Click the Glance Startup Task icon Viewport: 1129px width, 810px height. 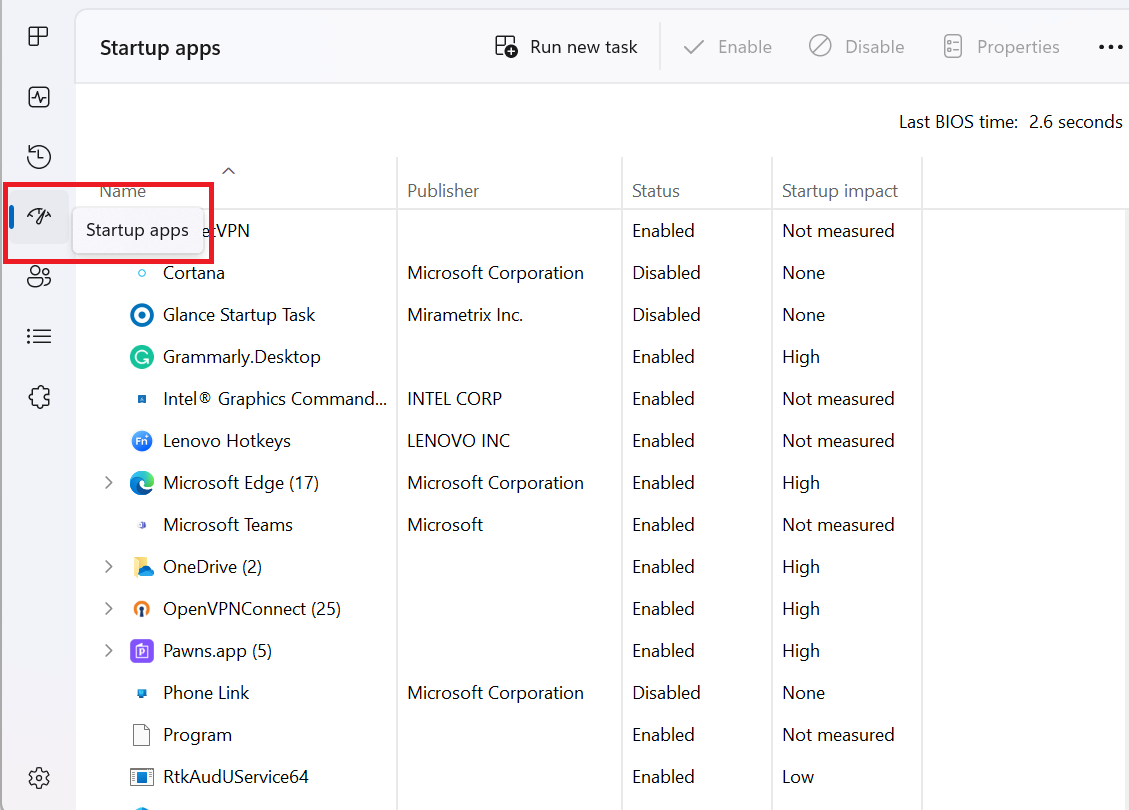[142, 315]
